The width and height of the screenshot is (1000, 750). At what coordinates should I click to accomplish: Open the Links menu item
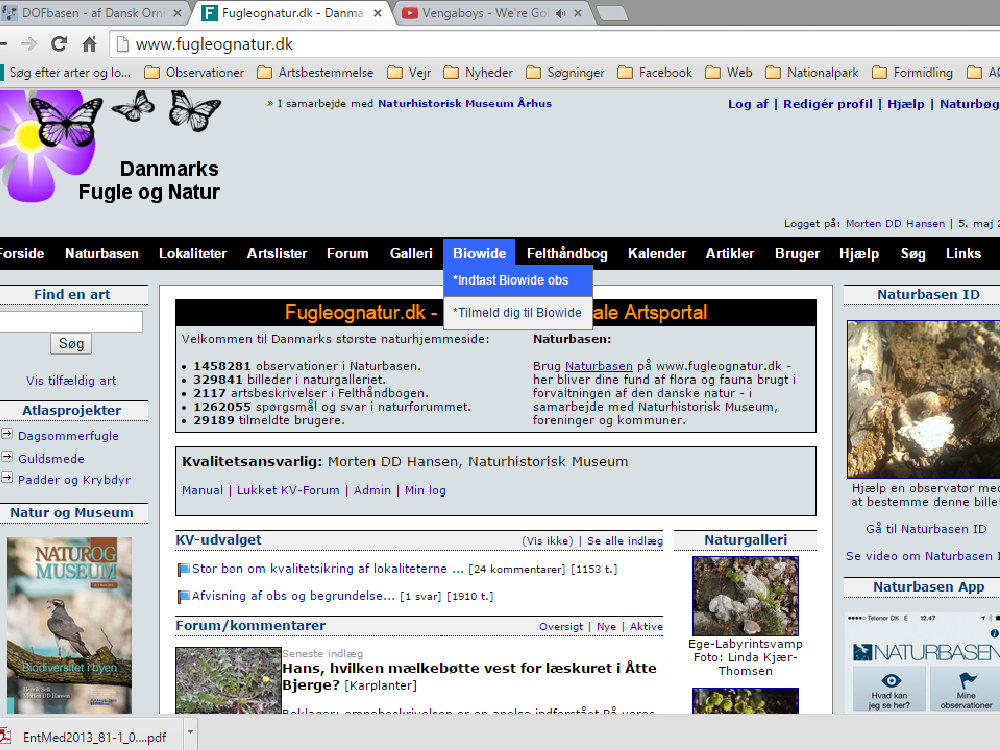[963, 253]
